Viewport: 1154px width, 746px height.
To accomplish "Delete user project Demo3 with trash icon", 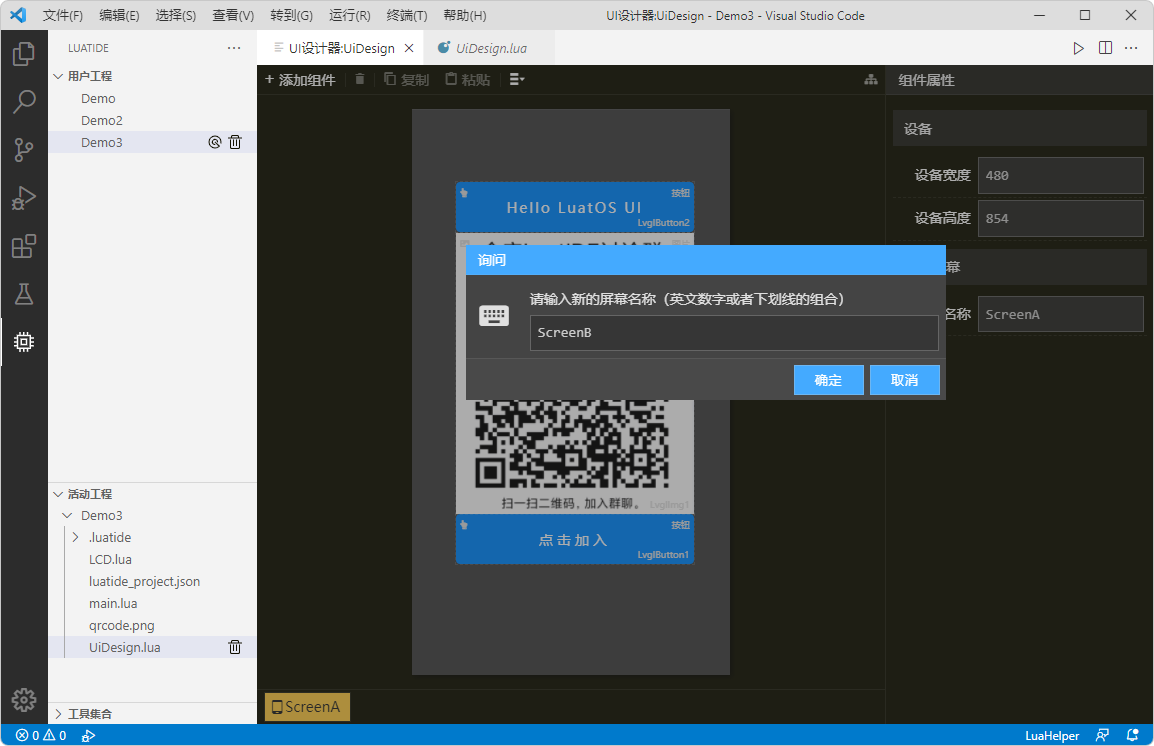I will pyautogui.click(x=235, y=142).
